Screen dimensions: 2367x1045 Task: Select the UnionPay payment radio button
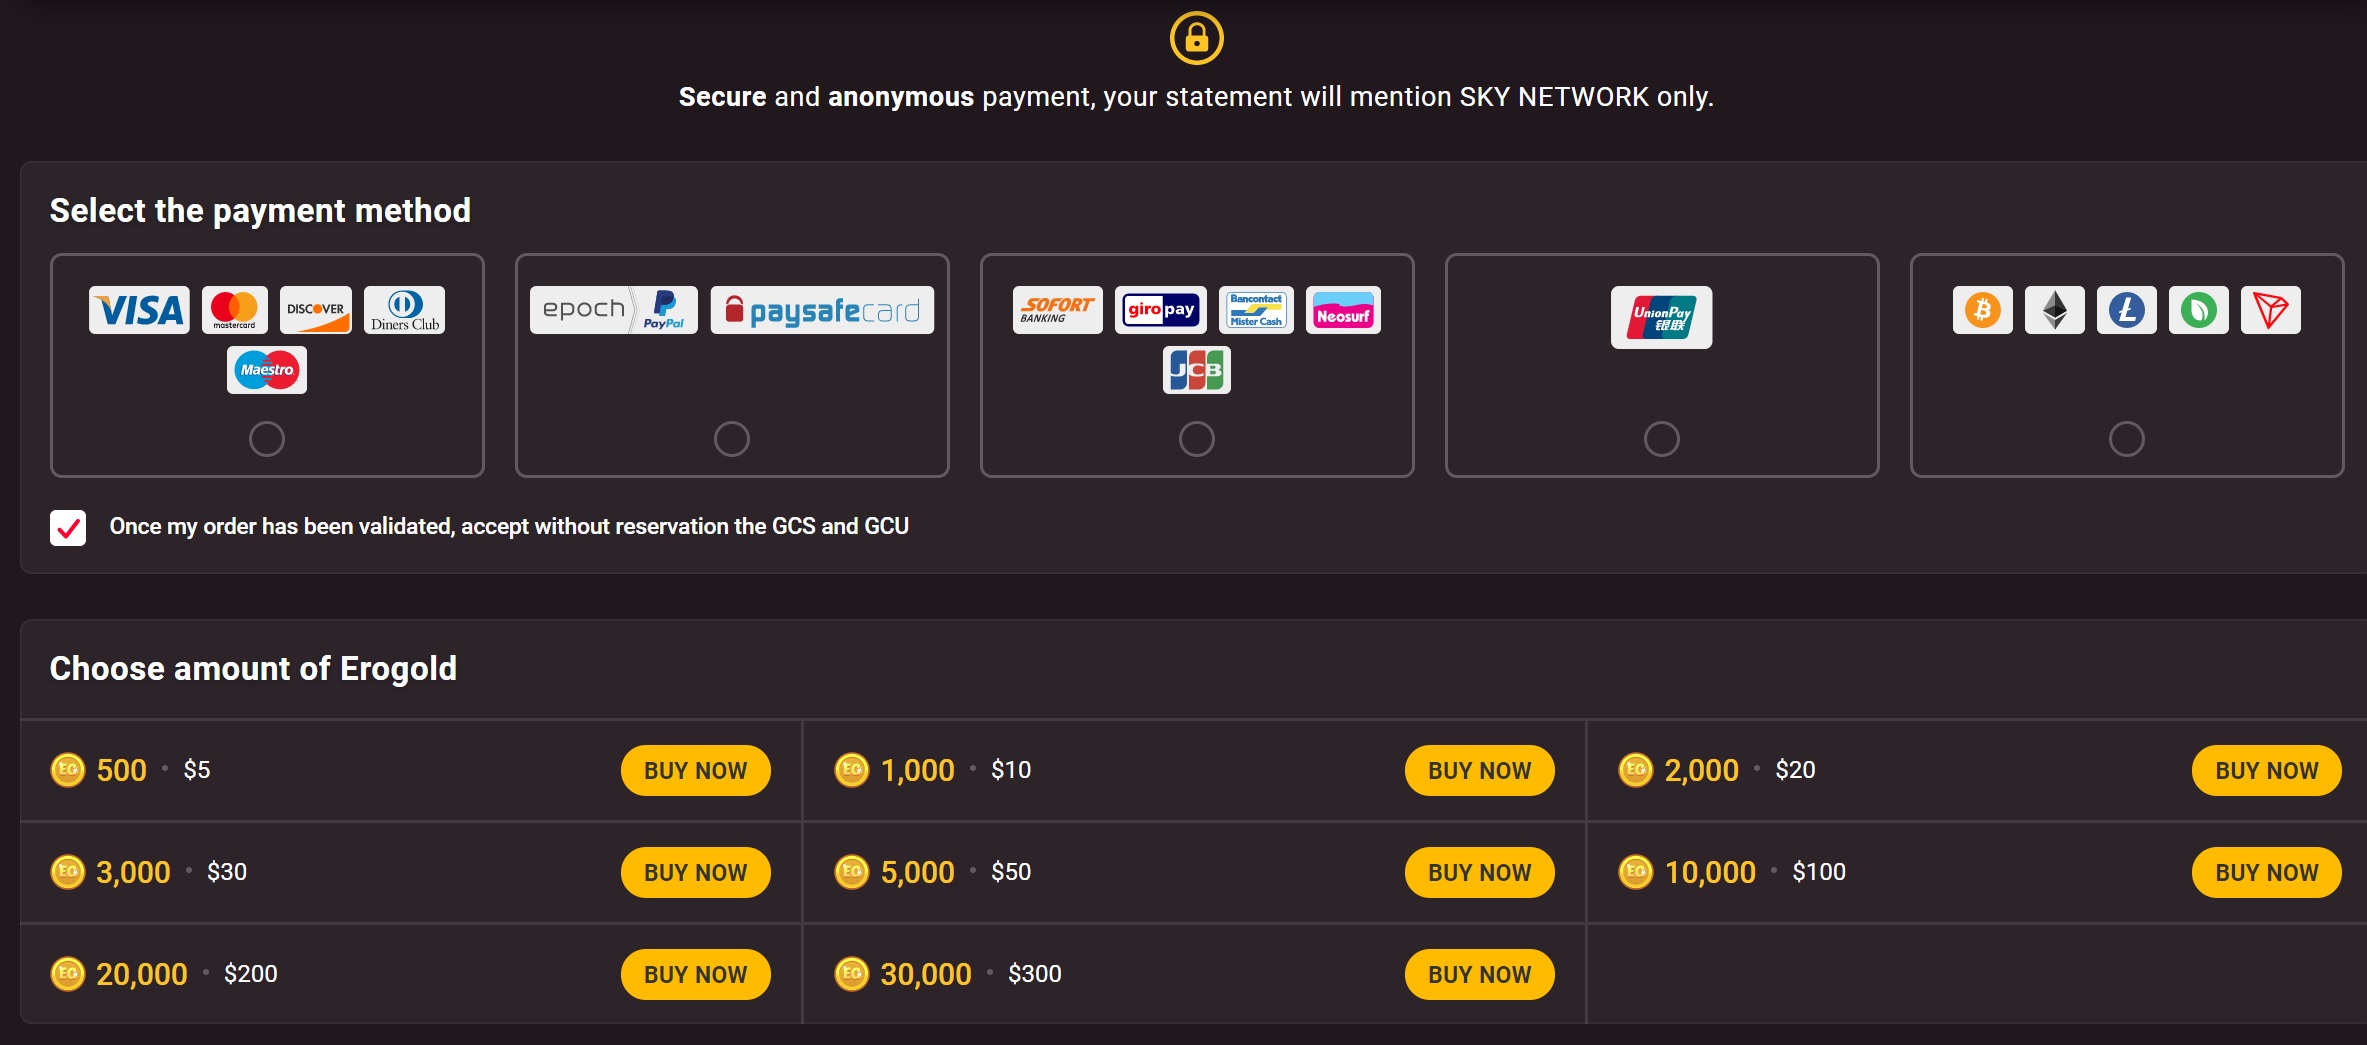pos(1661,439)
